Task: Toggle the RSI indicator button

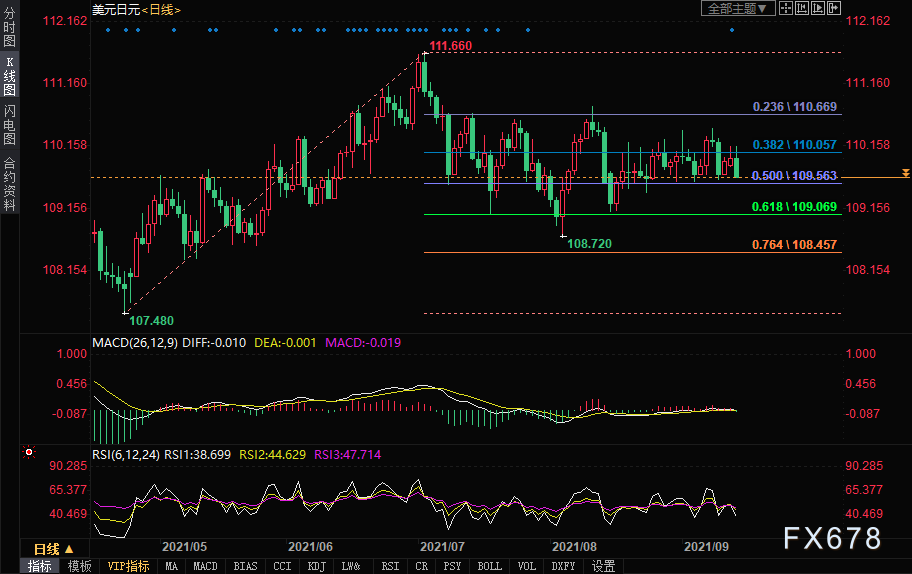Action: pyautogui.click(x=389, y=566)
